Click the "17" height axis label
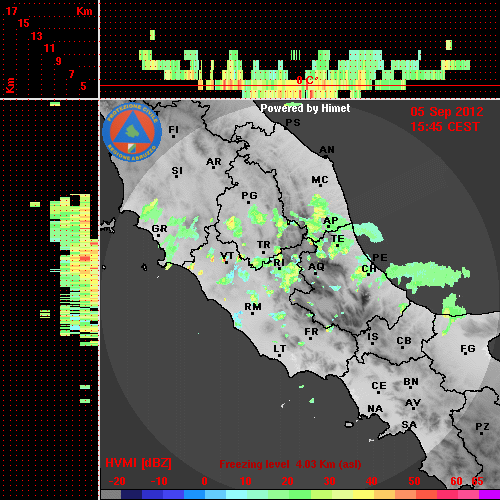 pyautogui.click(x=11, y=11)
